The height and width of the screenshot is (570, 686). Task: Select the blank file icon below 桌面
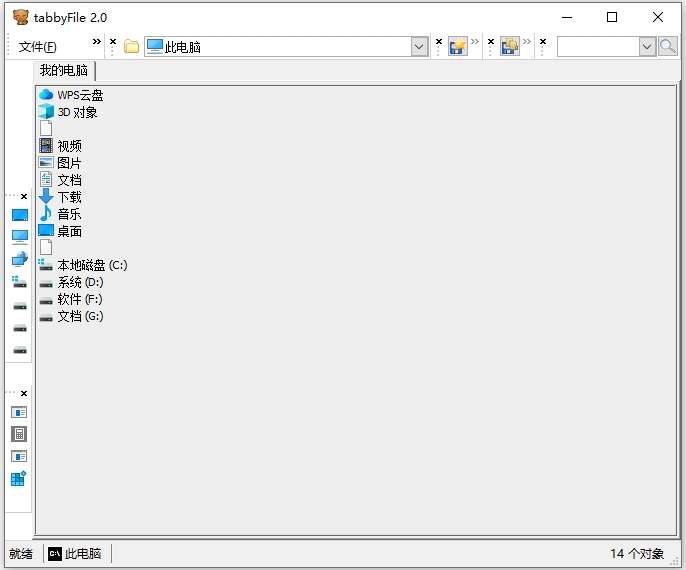[46, 247]
